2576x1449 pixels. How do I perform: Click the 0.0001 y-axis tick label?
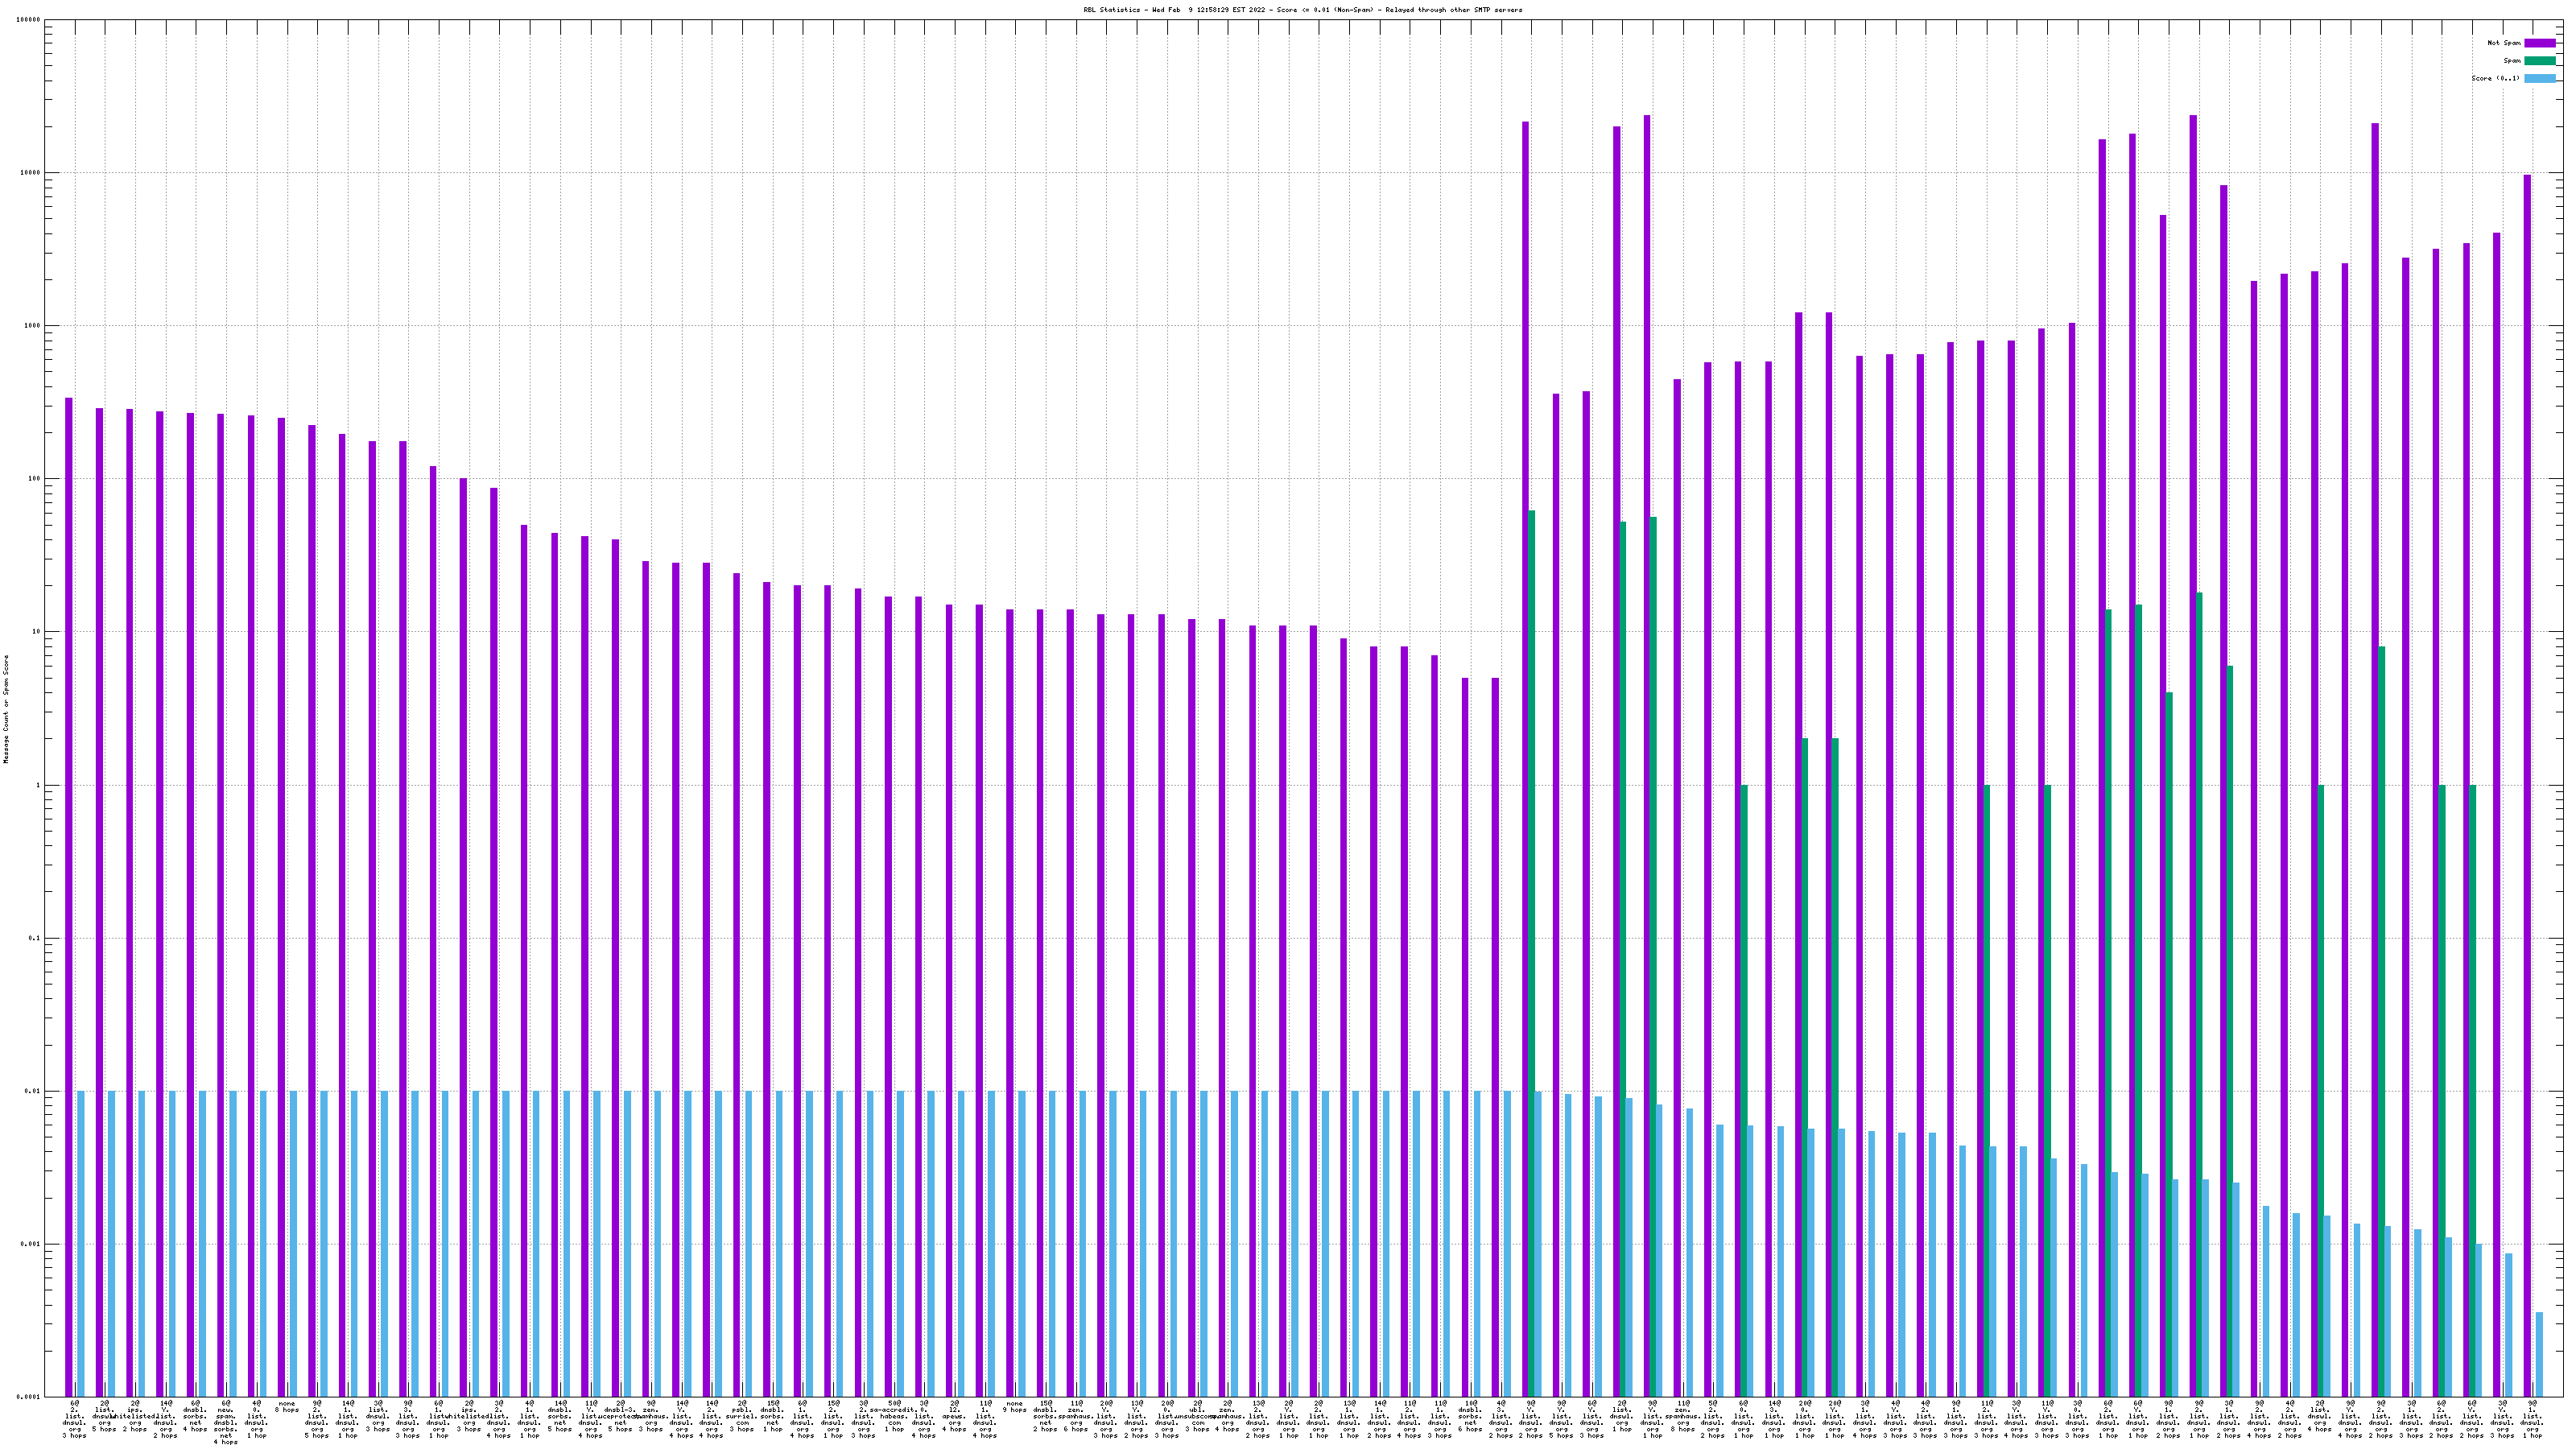pyautogui.click(x=29, y=1397)
